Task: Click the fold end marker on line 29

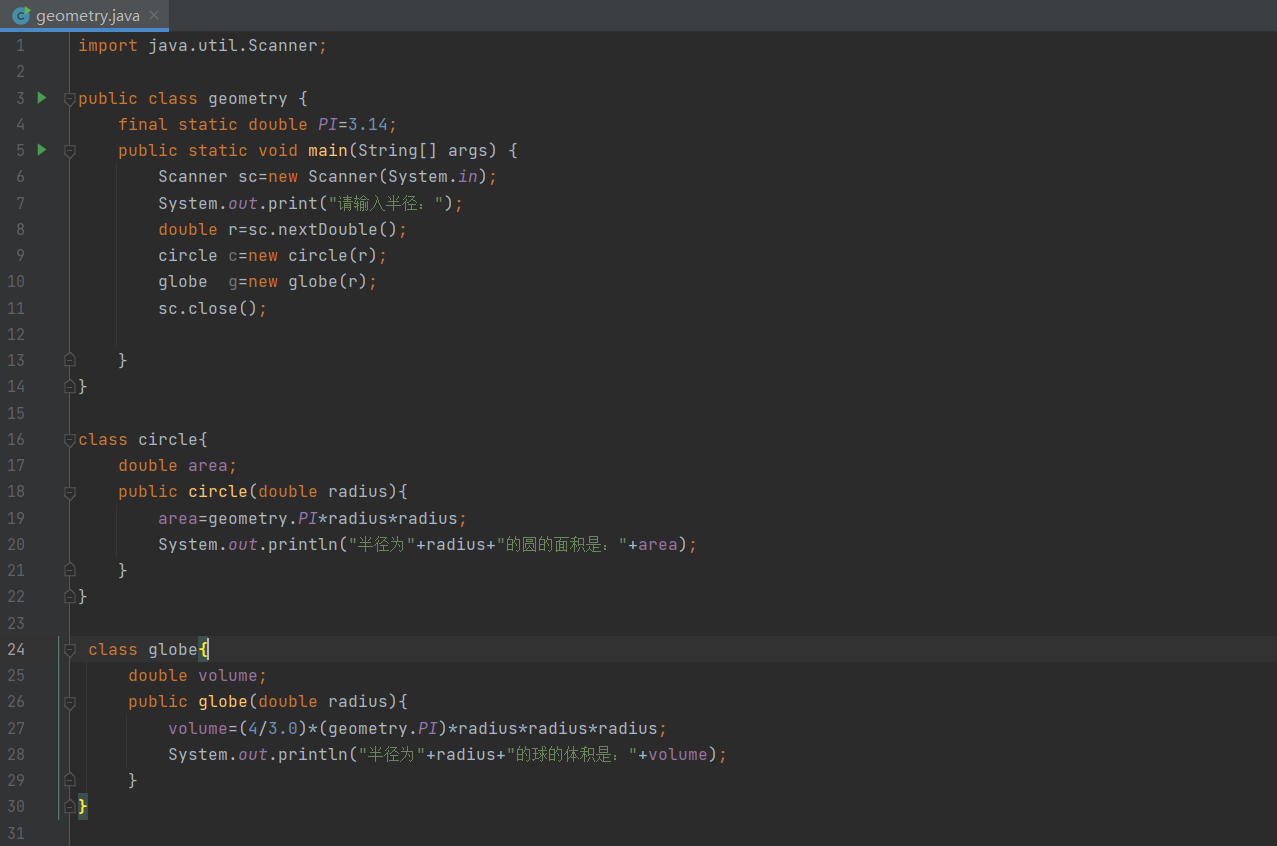Action: coord(69,779)
